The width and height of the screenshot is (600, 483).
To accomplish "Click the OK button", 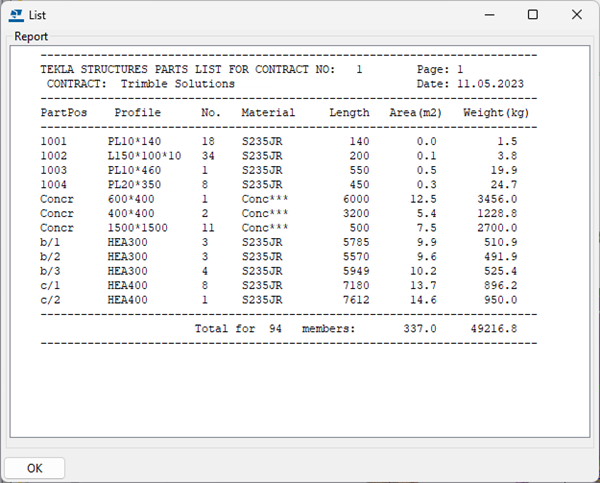I will point(35,468).
